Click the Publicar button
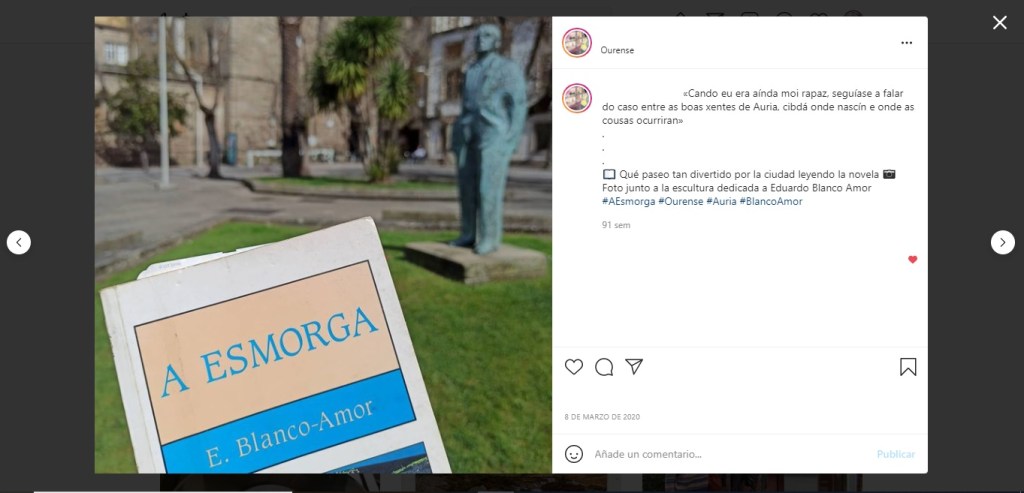1024x493 pixels. 895,454
